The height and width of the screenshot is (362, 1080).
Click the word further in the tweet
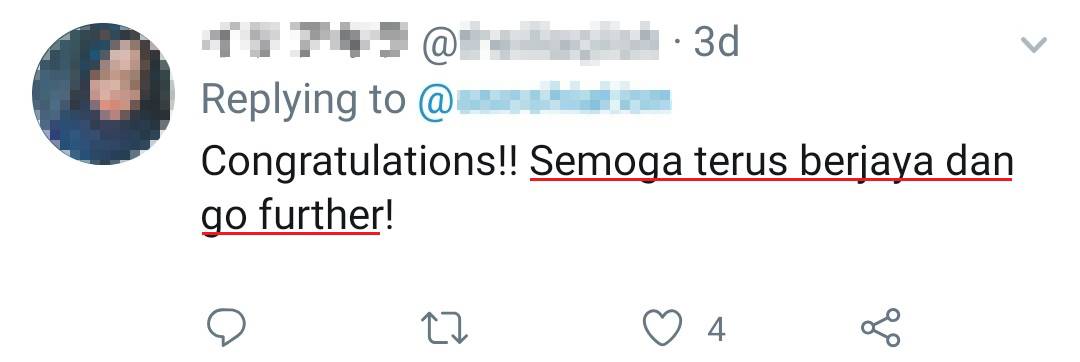coord(319,216)
